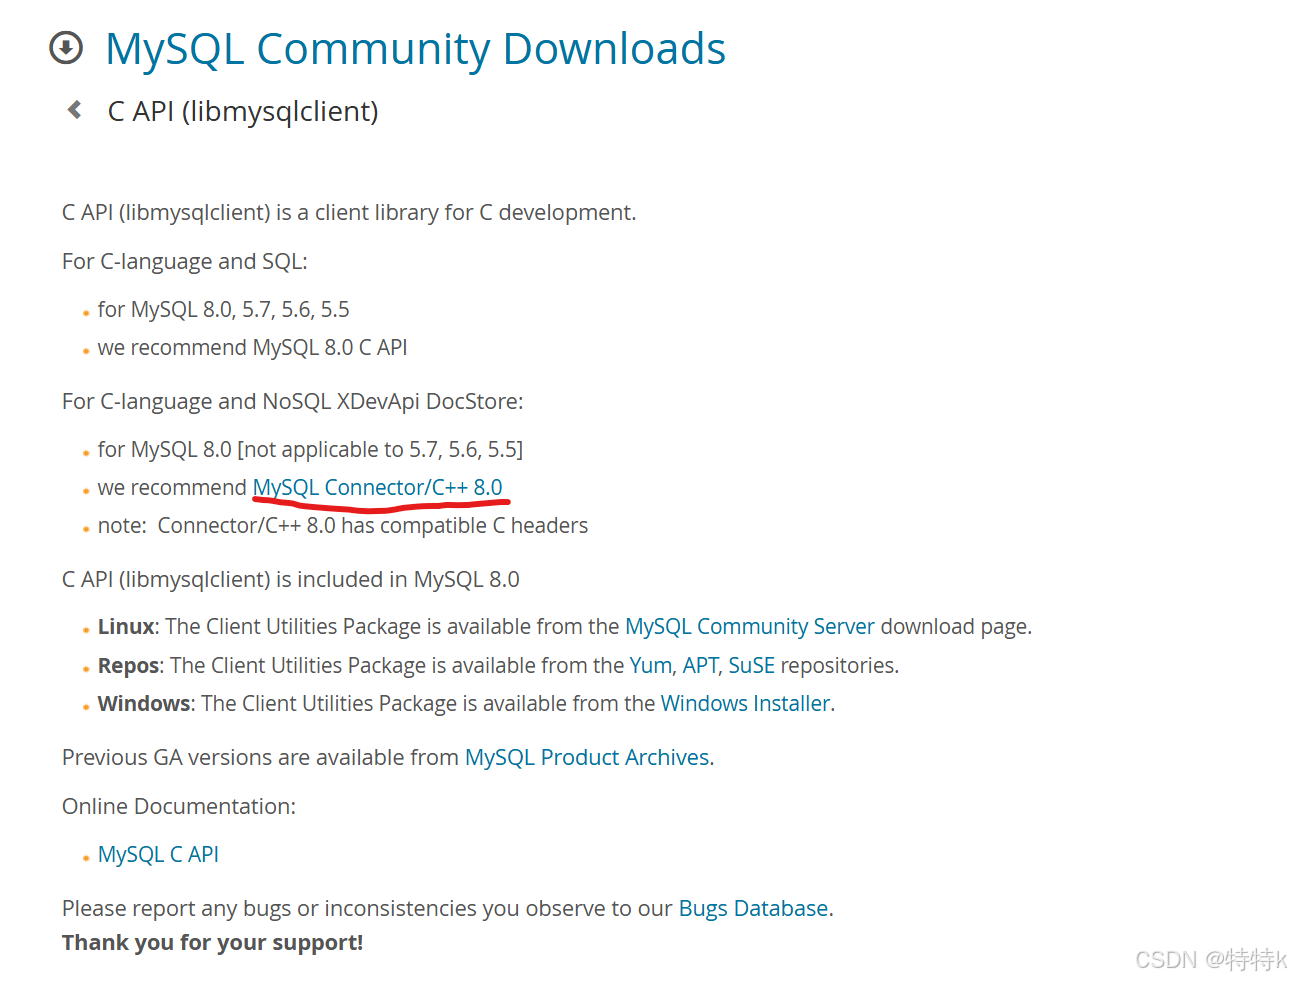Open the SuSE repository link

[x=751, y=665]
